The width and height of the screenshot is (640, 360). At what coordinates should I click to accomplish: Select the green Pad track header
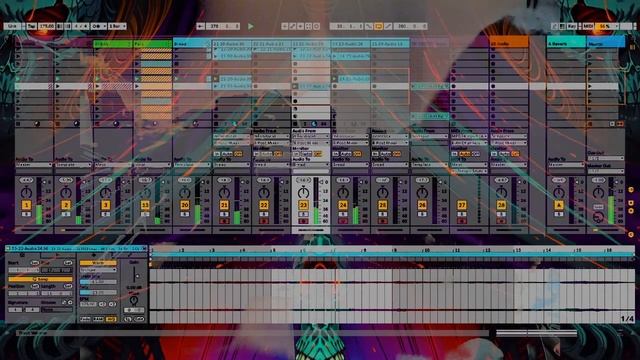point(152,44)
